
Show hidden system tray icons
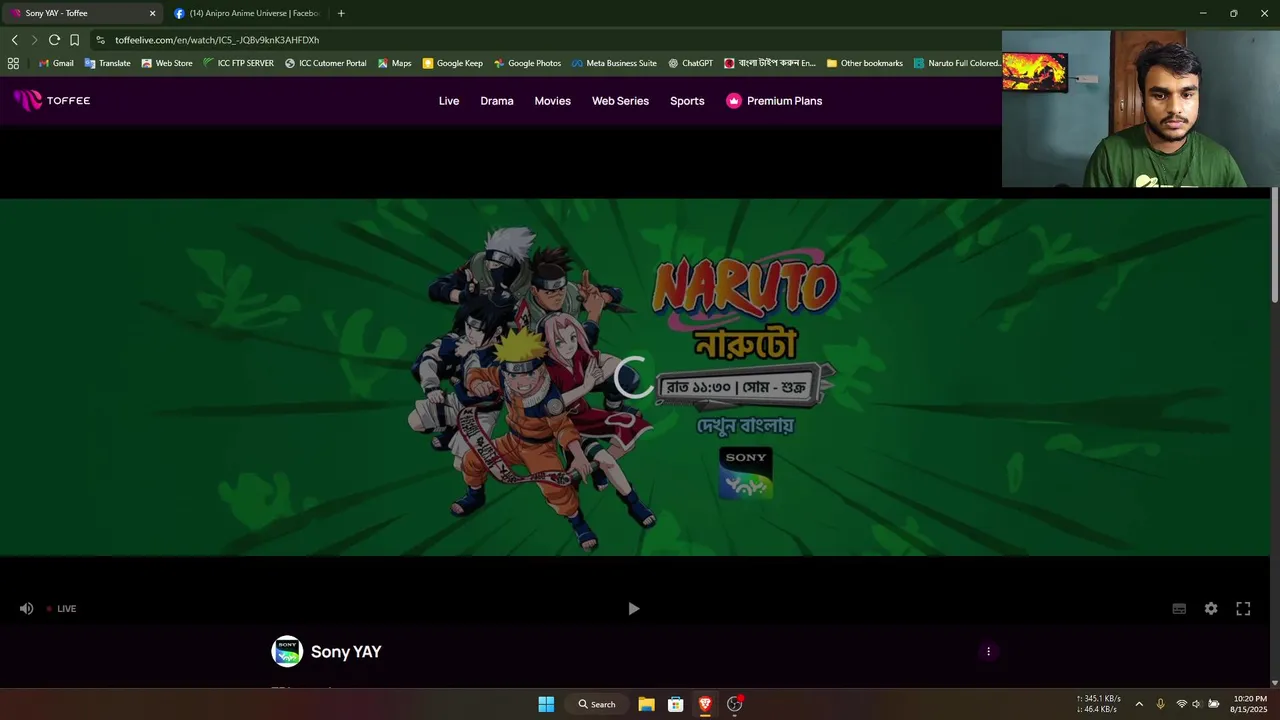tap(1139, 704)
